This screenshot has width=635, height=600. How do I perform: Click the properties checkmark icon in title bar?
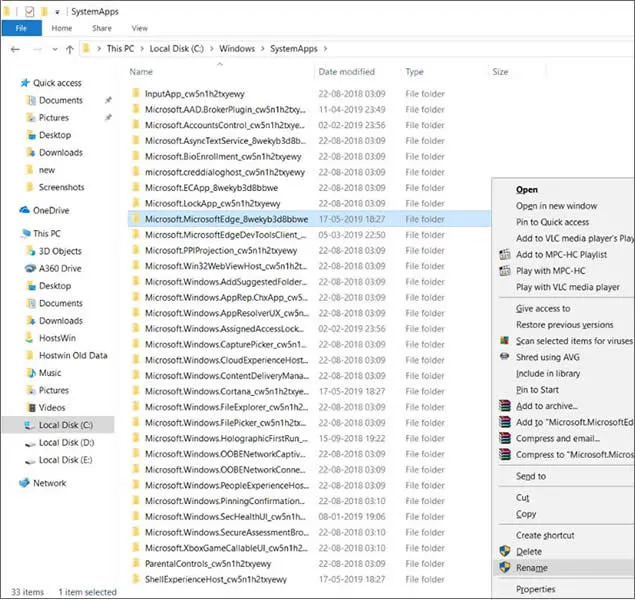[x=29, y=11]
